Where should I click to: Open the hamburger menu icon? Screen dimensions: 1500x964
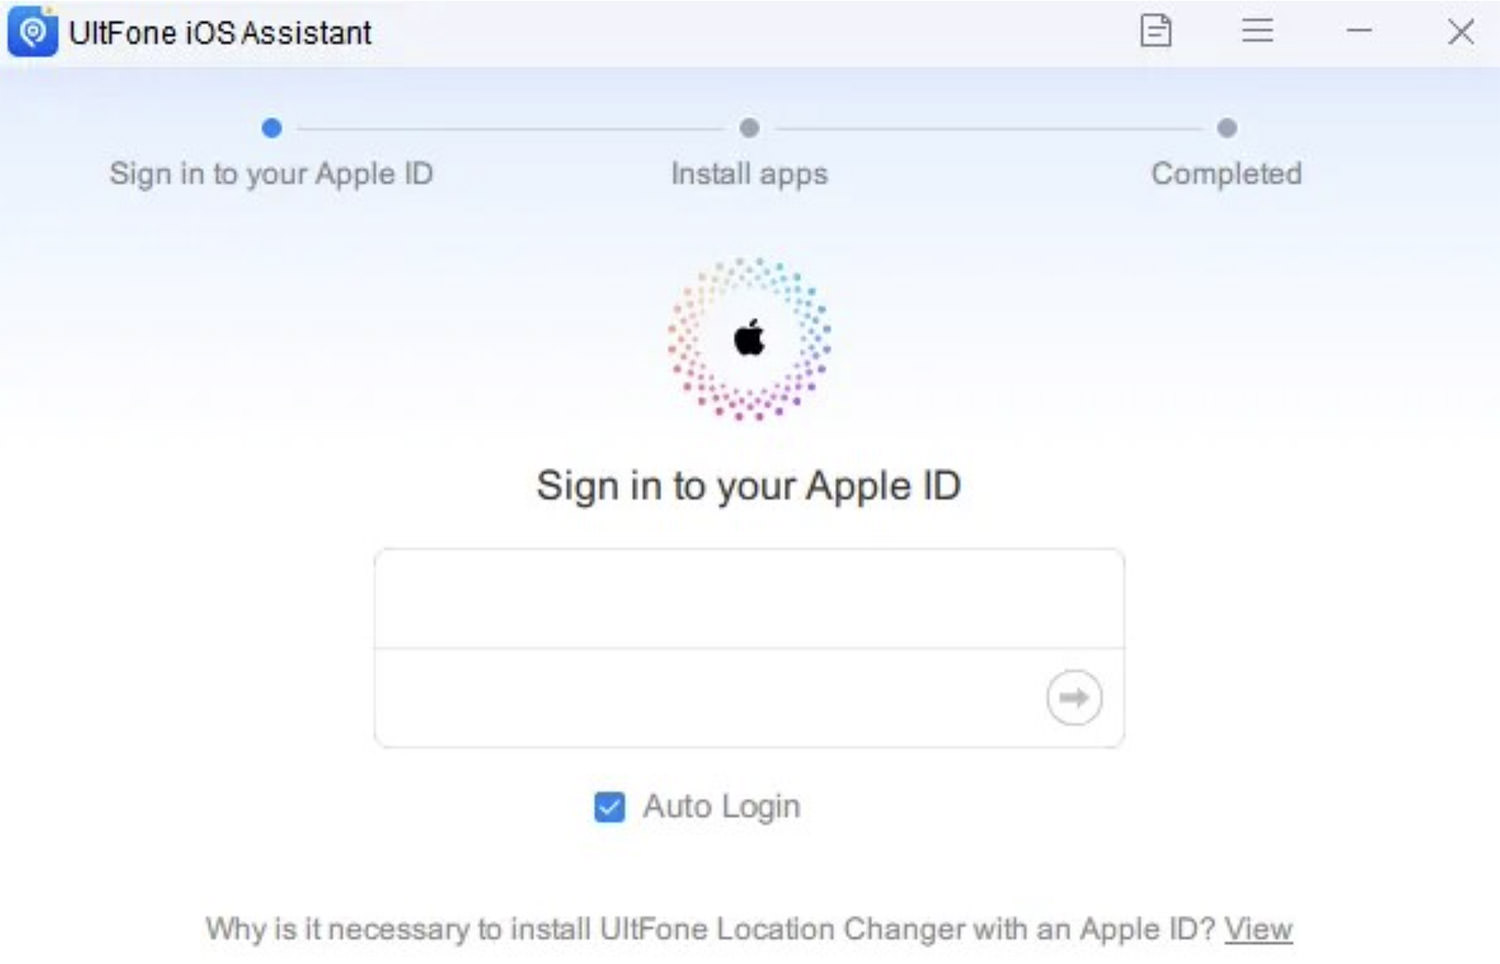[1257, 31]
